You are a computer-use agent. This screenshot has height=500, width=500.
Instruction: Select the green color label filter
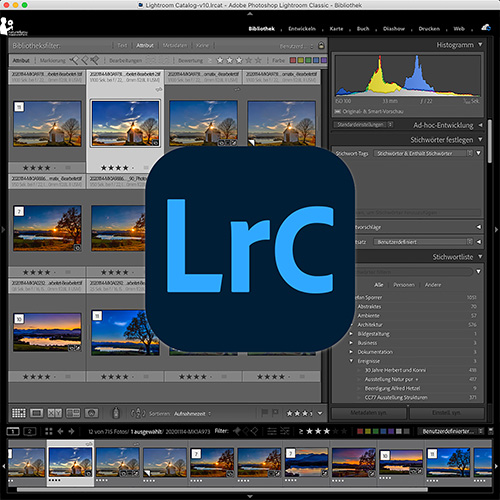coord(308,60)
